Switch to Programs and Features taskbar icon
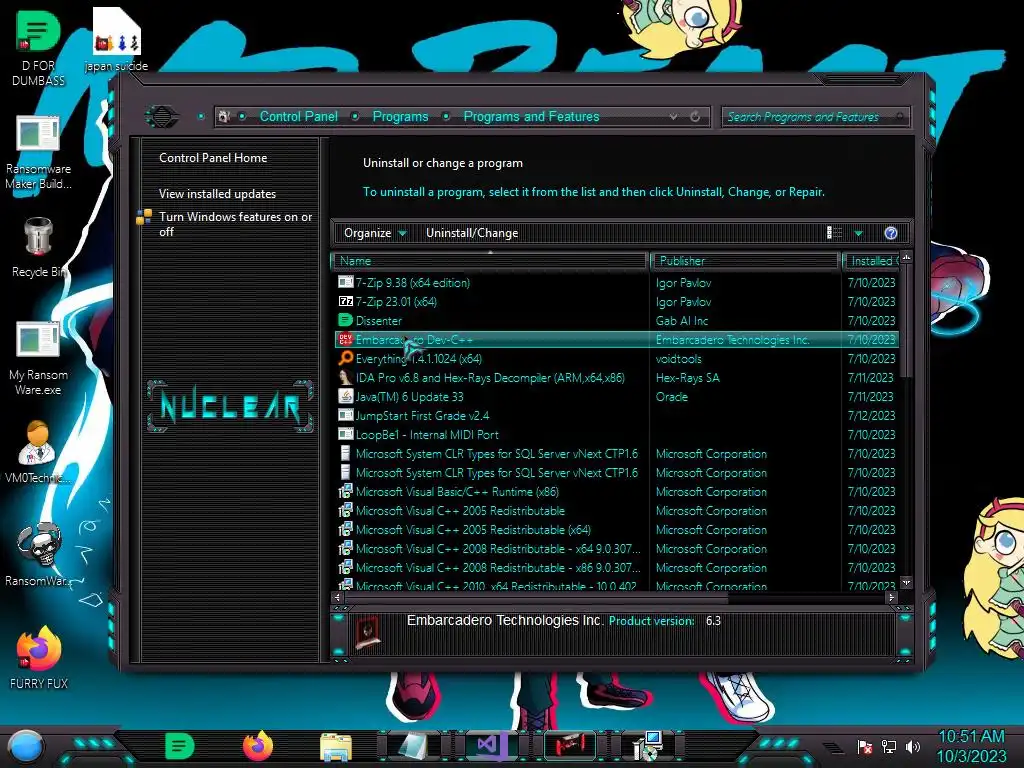 [x=647, y=746]
